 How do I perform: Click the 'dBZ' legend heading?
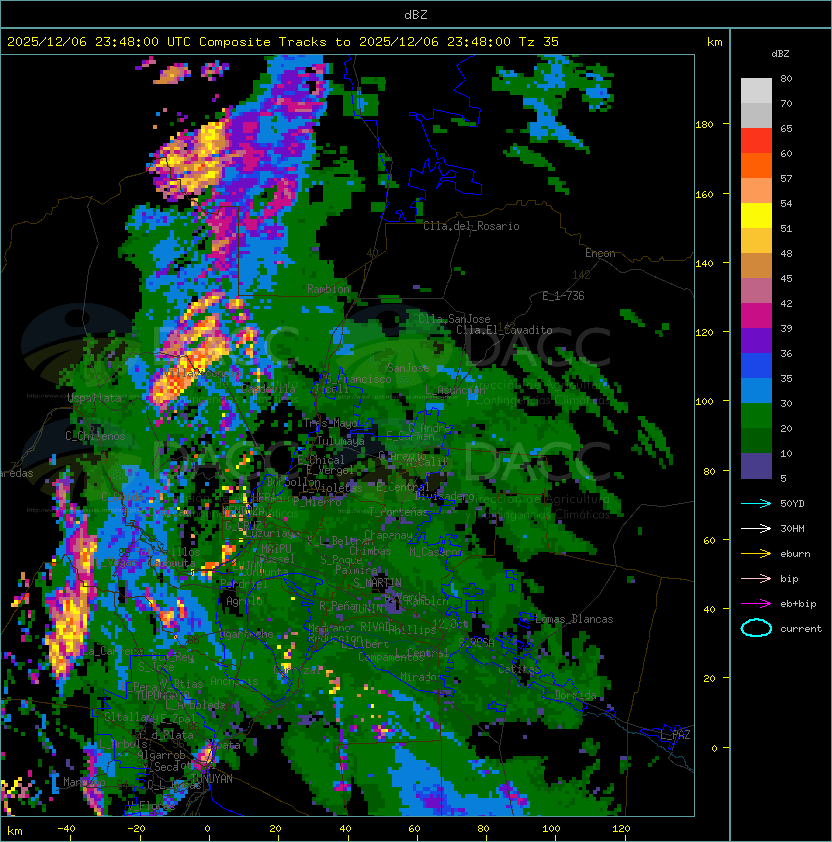780,54
